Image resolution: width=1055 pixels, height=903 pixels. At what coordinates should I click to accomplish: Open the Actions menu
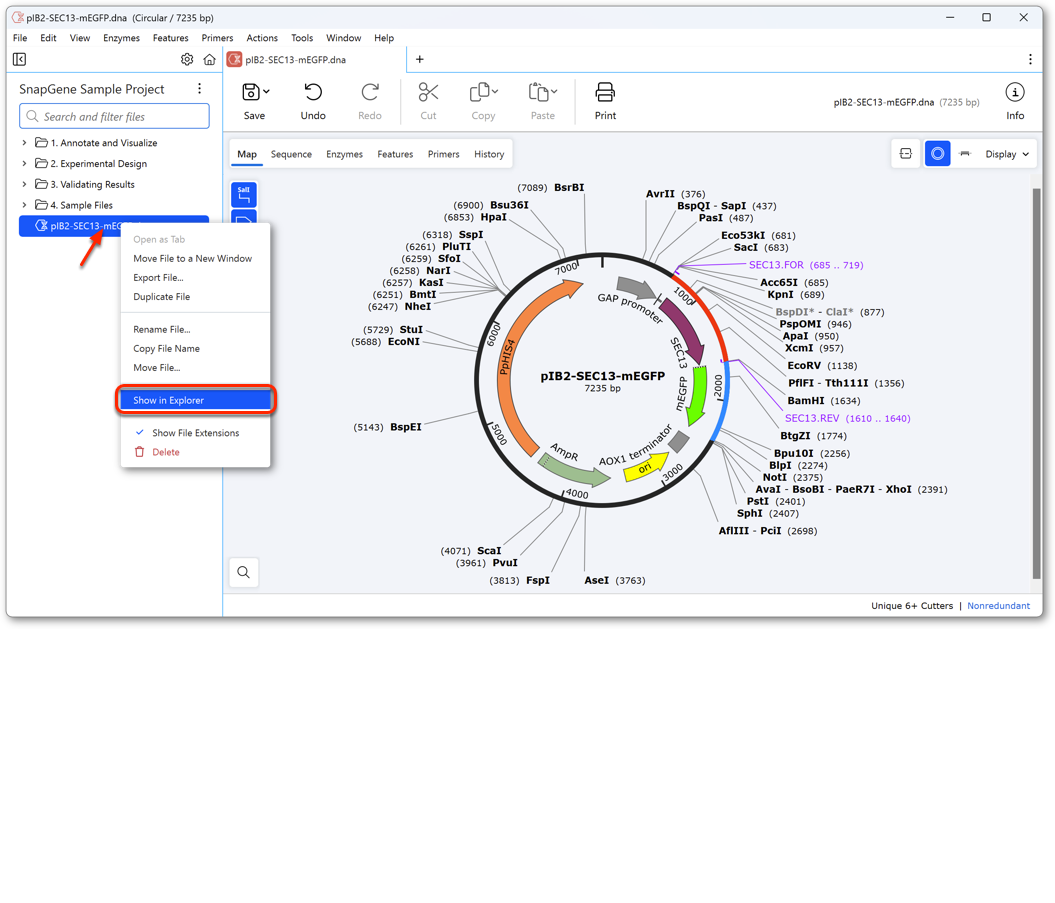coord(262,38)
